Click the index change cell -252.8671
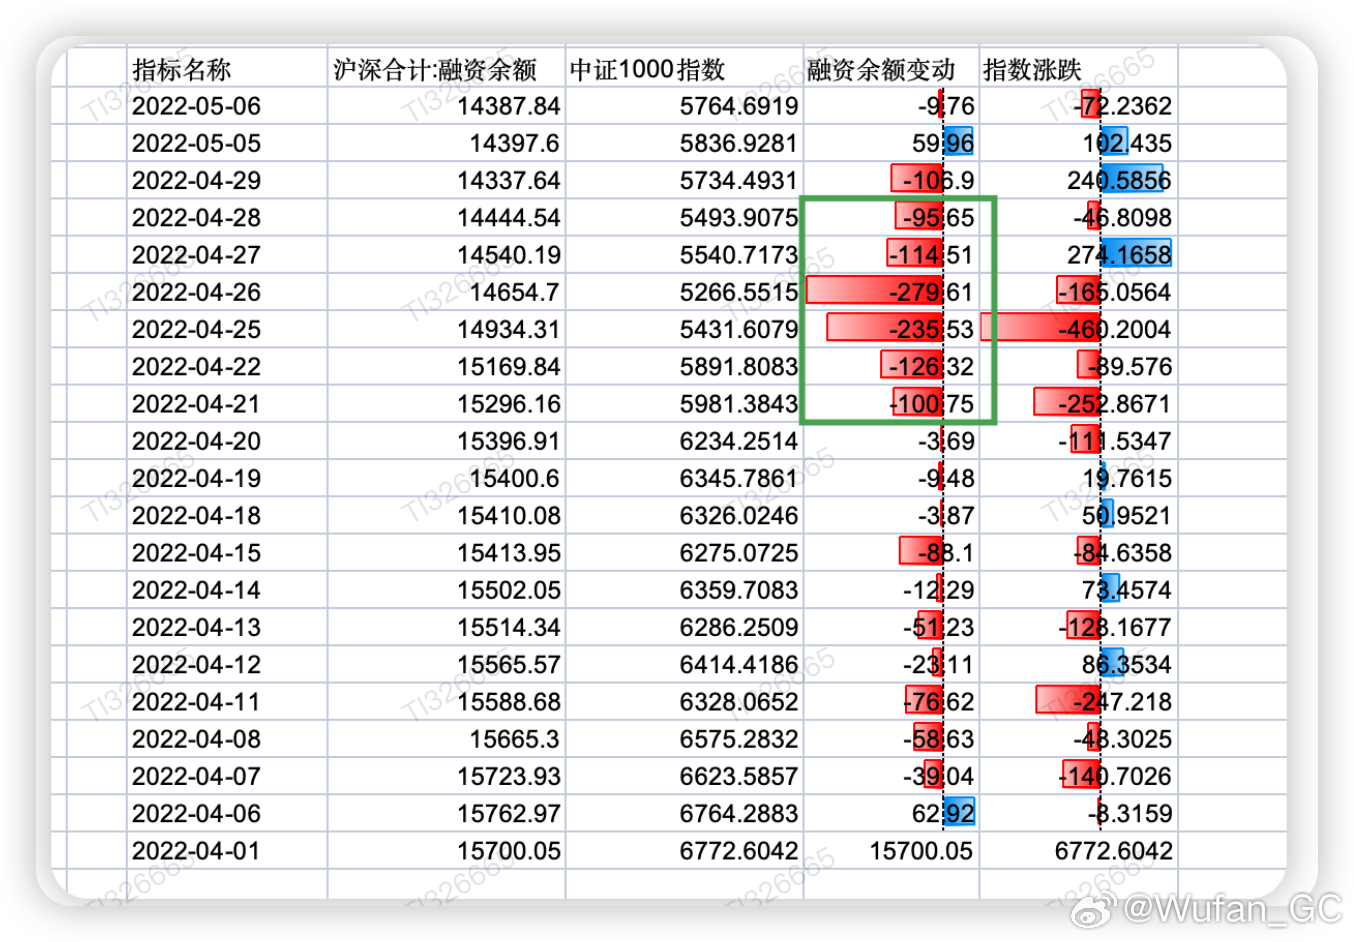1354x942 pixels. pyautogui.click(x=1078, y=404)
